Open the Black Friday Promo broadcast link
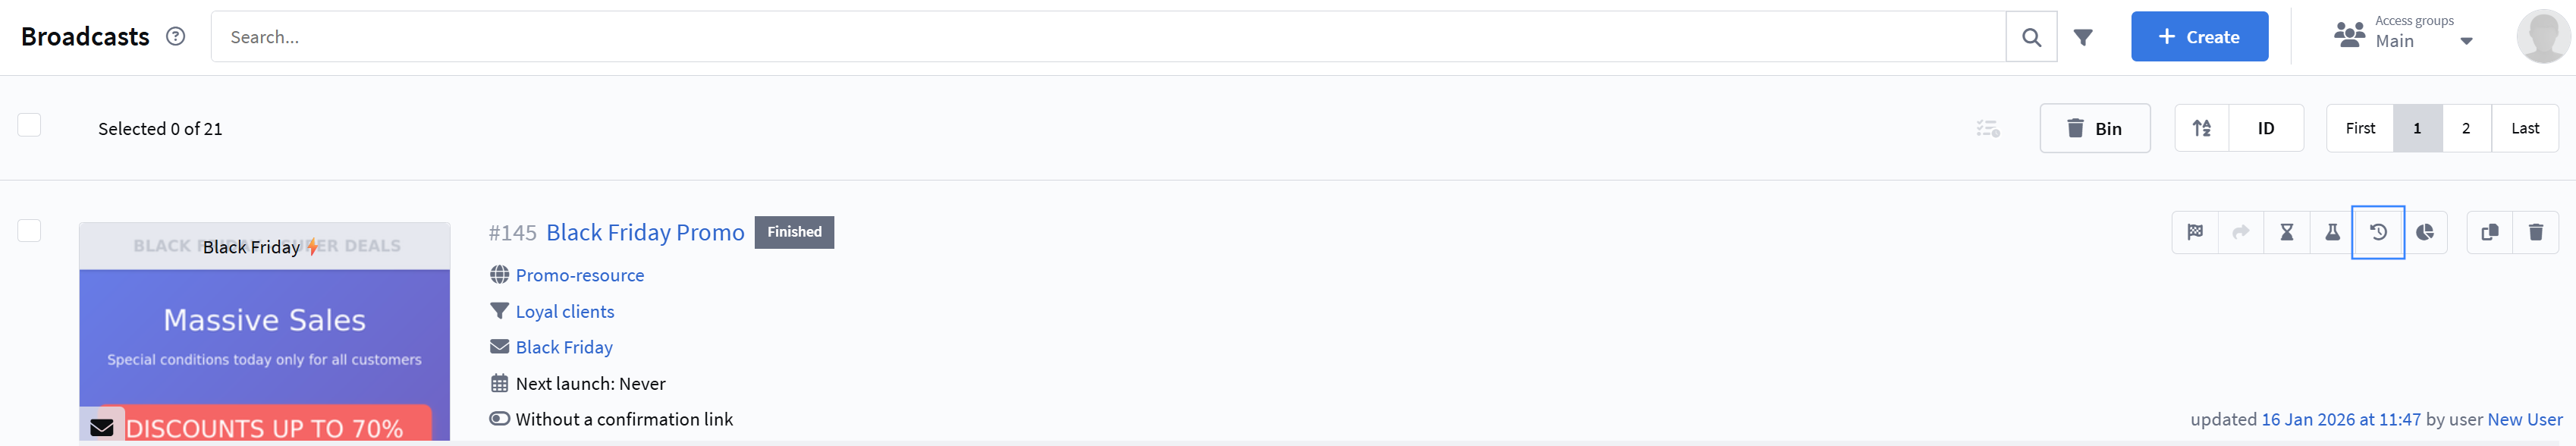Image resolution: width=2576 pixels, height=446 pixels. (x=645, y=232)
